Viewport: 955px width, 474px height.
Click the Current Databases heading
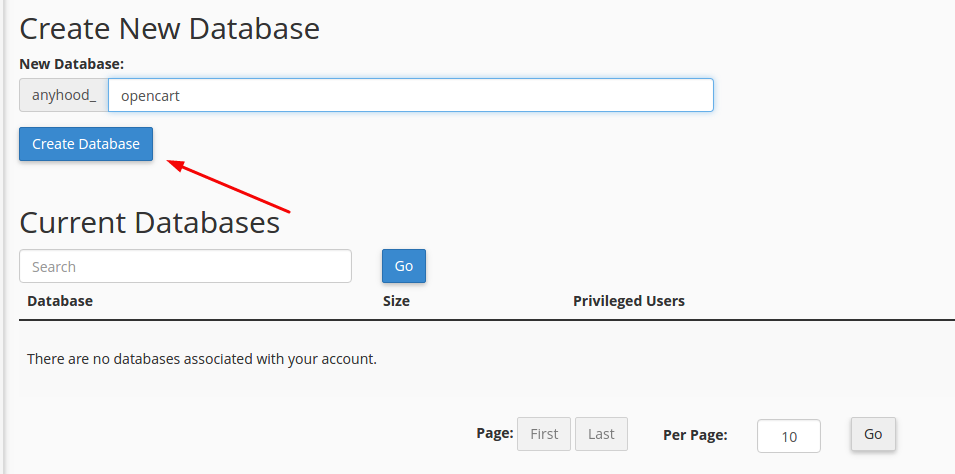(x=150, y=222)
